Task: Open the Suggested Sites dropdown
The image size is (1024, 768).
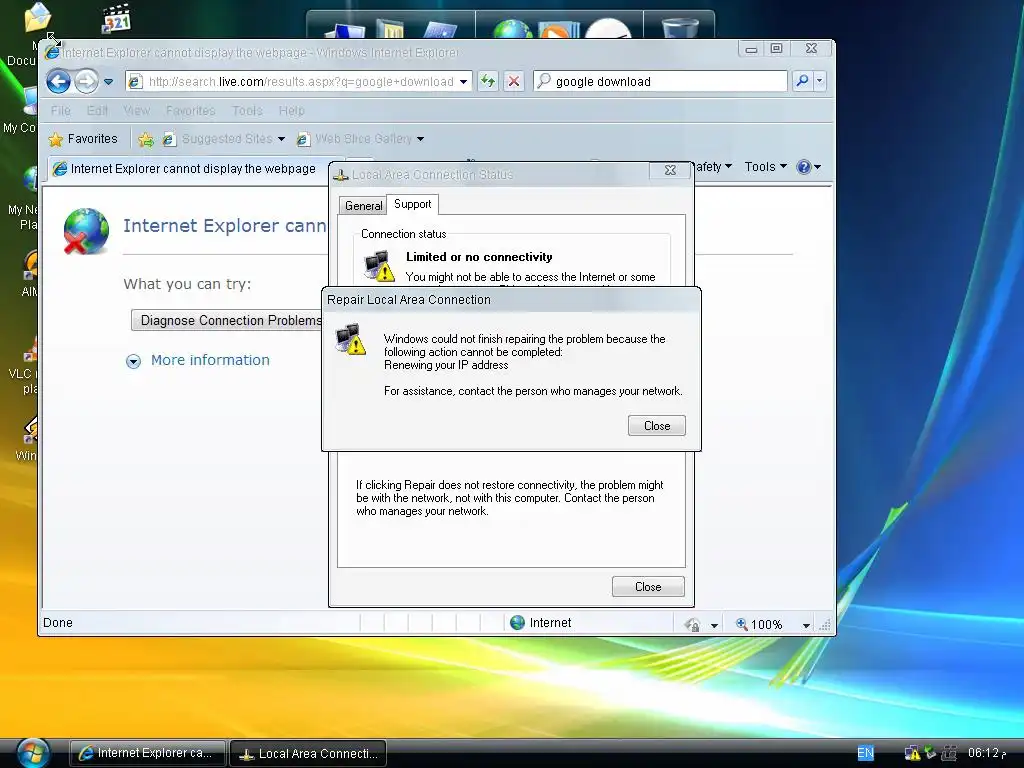Action: tap(281, 139)
